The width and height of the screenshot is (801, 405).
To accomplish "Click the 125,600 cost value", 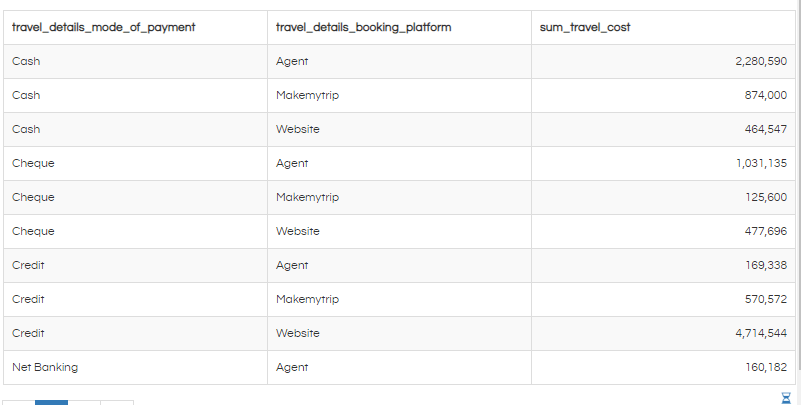I will tap(766, 197).
